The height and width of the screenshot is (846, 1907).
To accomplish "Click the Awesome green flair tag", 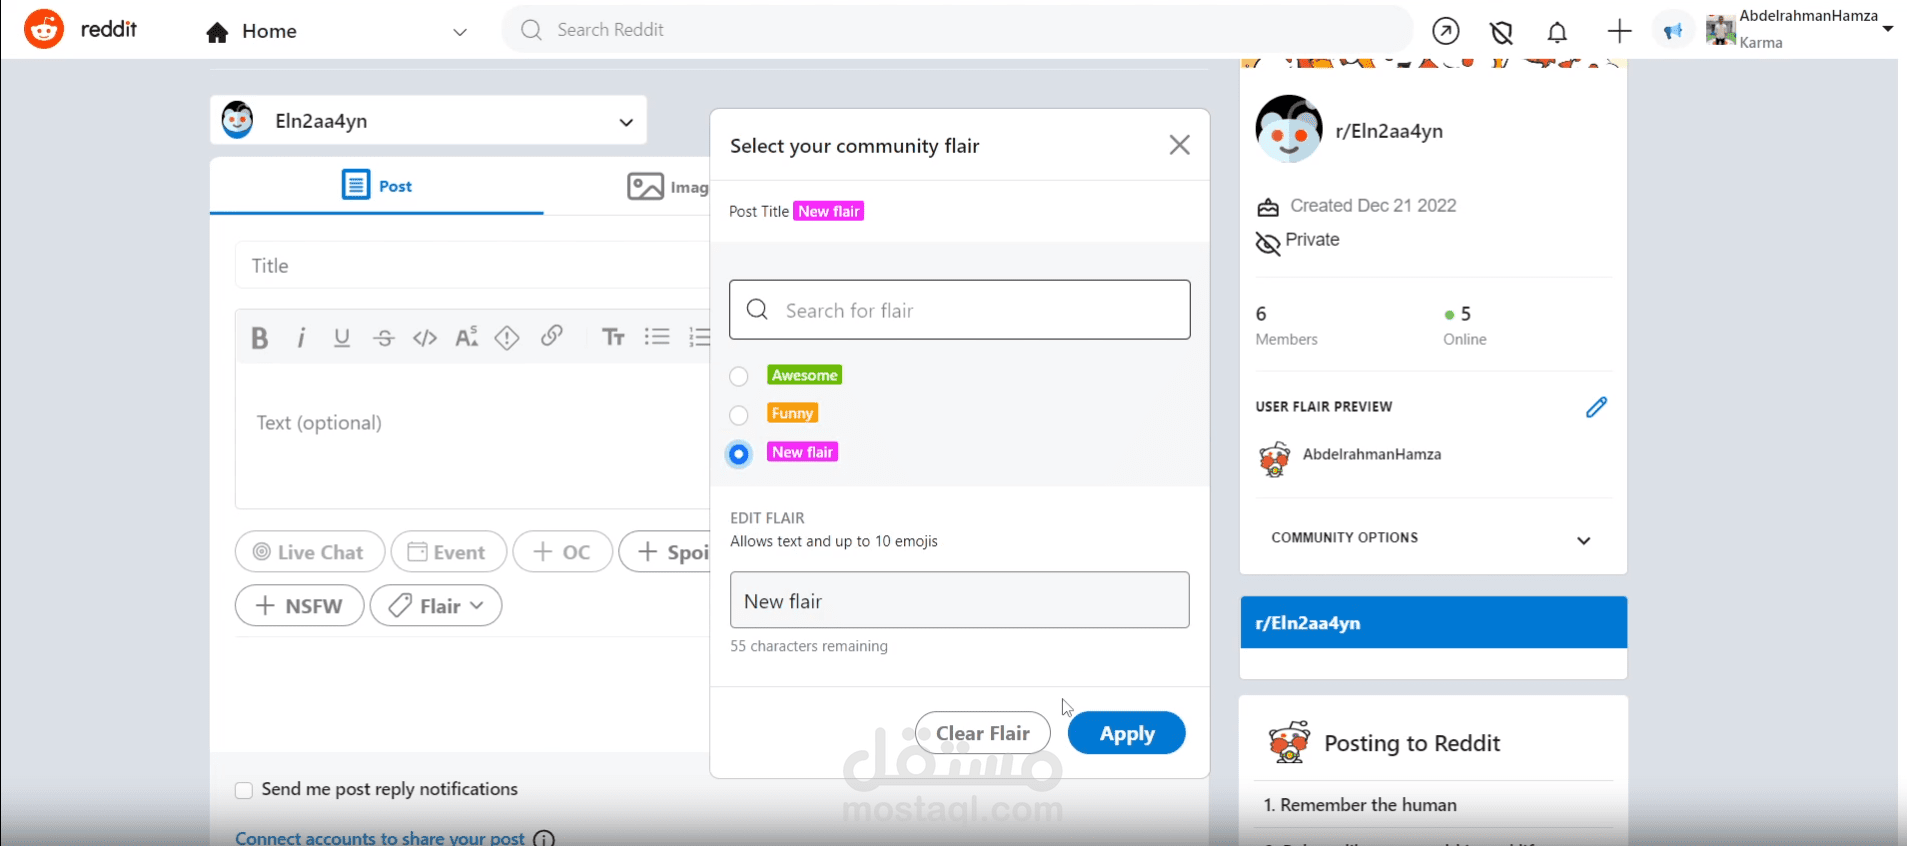I will [805, 375].
